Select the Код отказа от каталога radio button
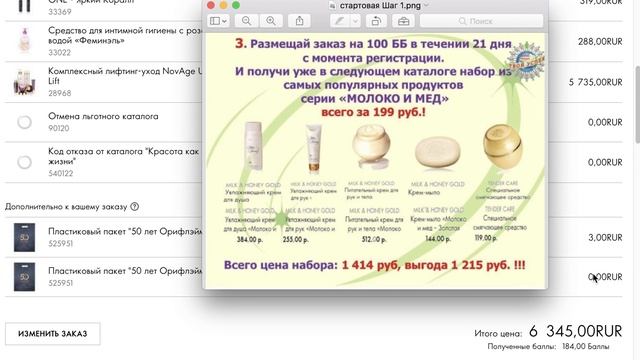Image resolution: width=640 pixels, height=360 pixels. pyautogui.click(x=24, y=162)
